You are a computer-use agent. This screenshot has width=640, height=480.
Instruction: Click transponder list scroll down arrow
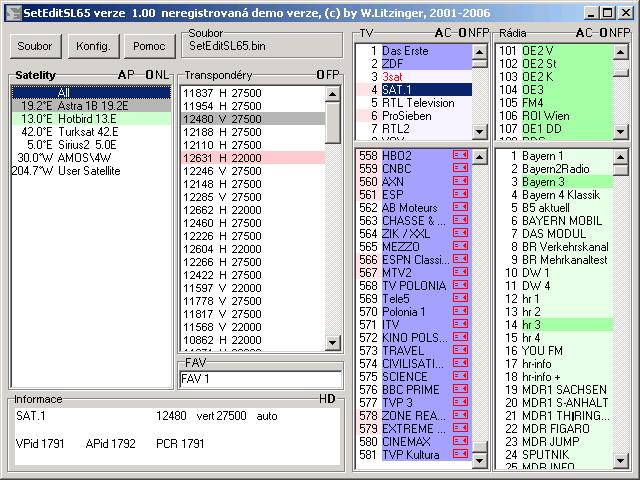click(x=333, y=342)
